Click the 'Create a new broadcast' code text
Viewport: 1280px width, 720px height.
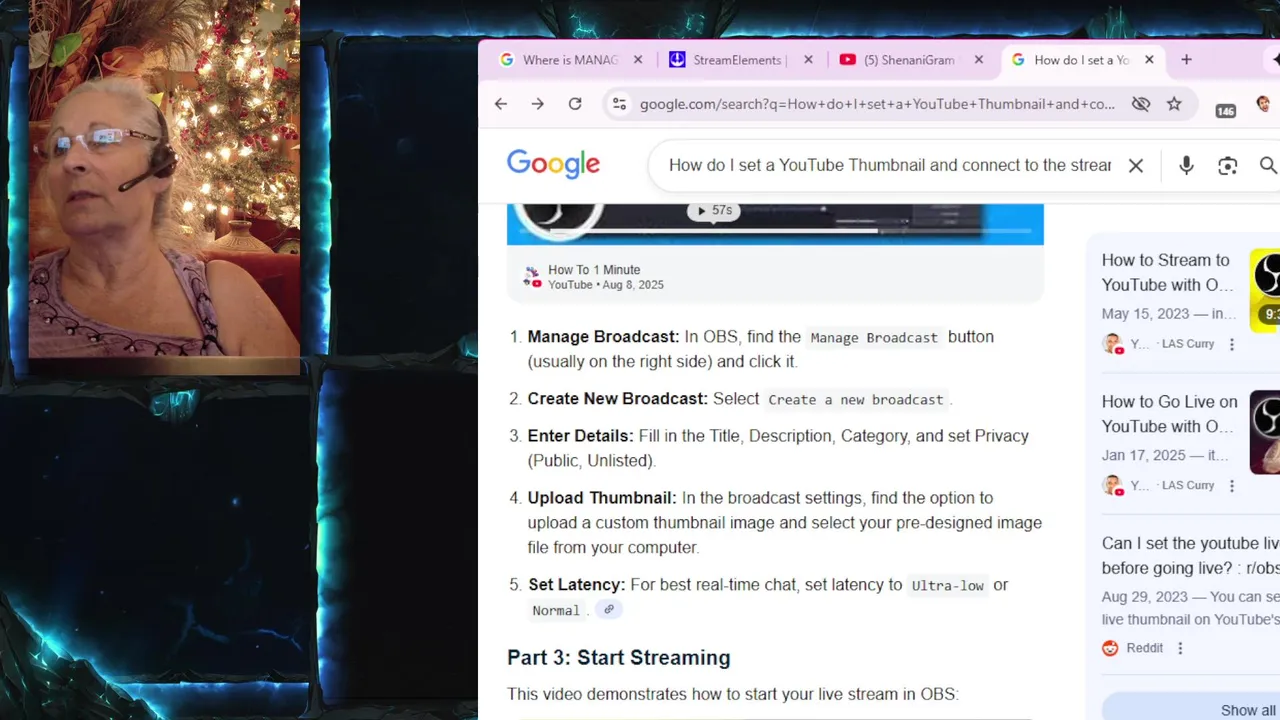coord(856,400)
